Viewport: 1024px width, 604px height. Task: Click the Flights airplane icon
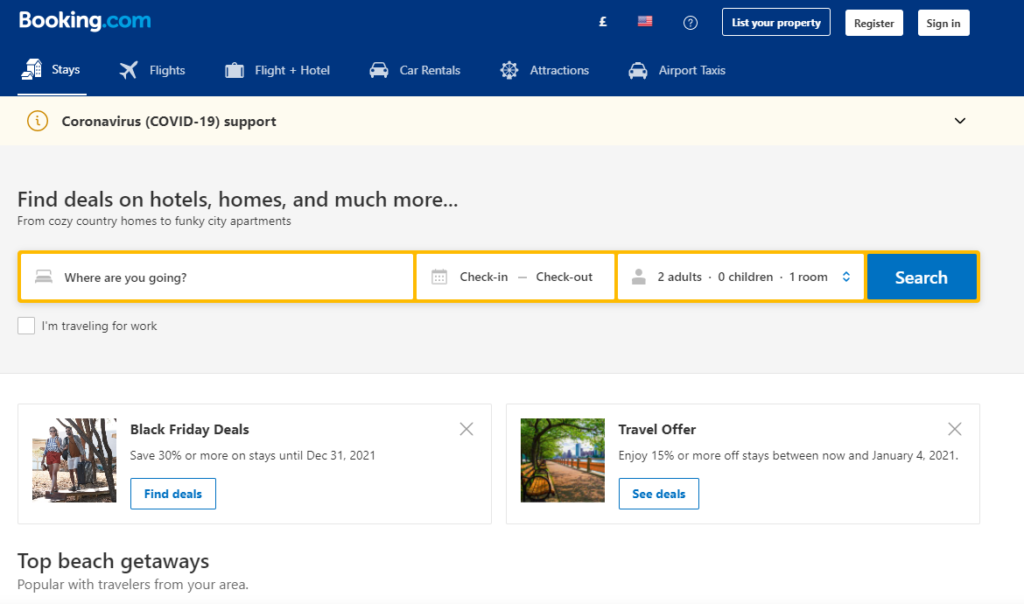[x=129, y=70]
